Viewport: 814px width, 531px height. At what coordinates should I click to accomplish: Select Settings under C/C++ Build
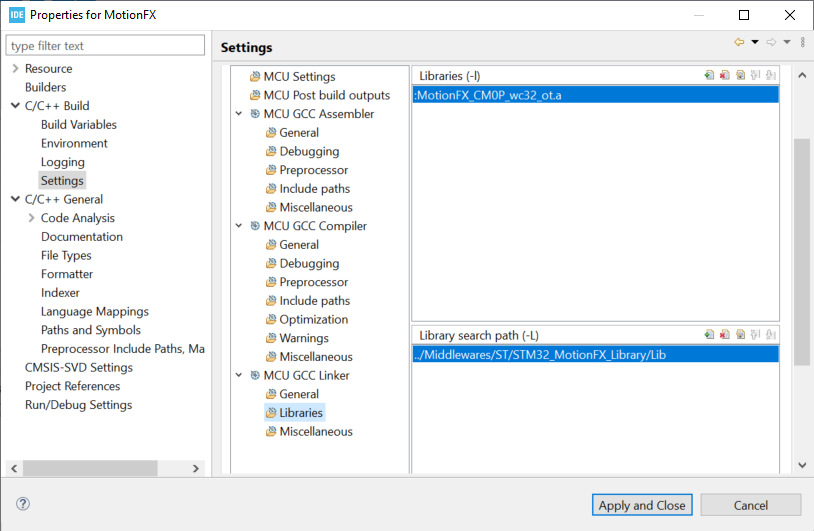(x=62, y=181)
